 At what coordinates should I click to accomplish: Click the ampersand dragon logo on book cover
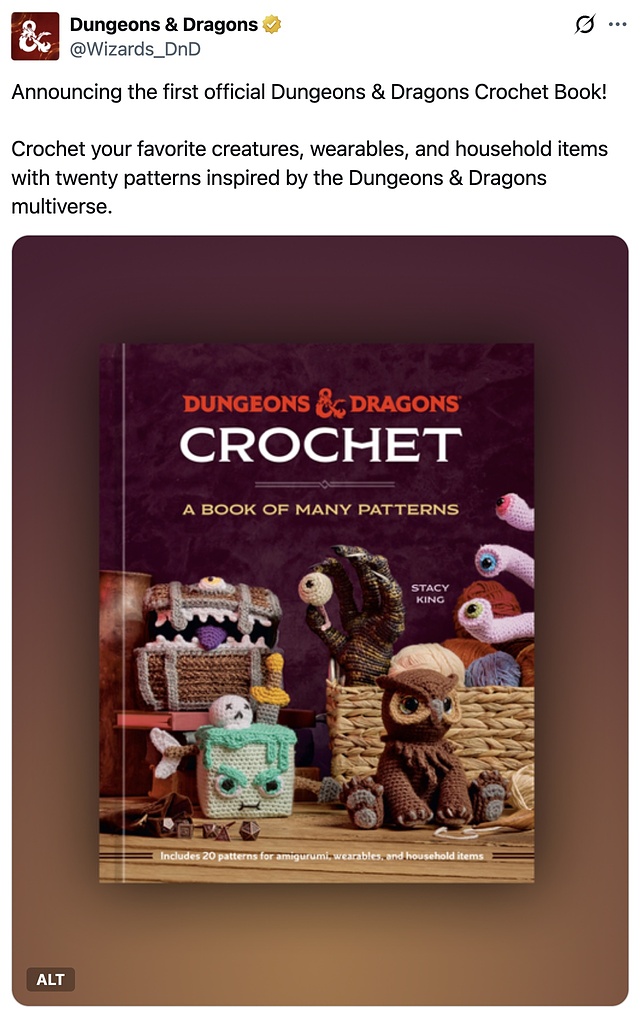(x=331, y=403)
